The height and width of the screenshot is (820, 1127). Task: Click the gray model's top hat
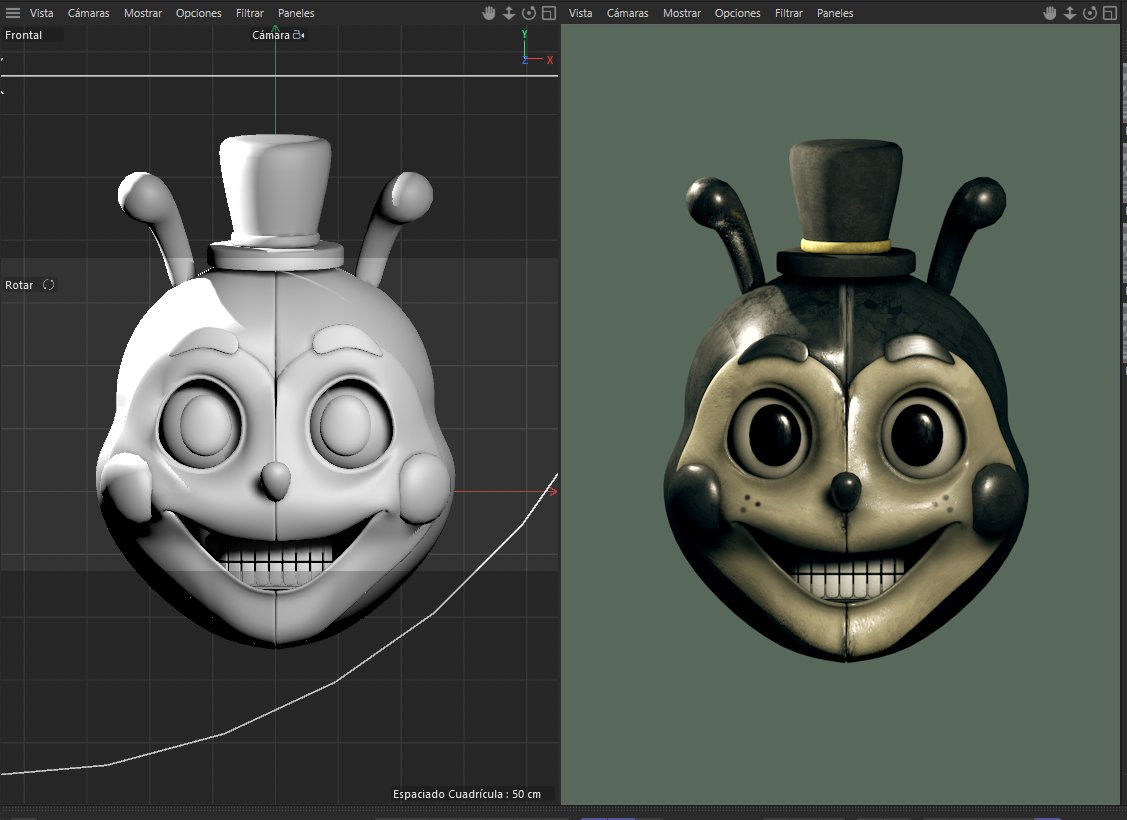(x=276, y=201)
